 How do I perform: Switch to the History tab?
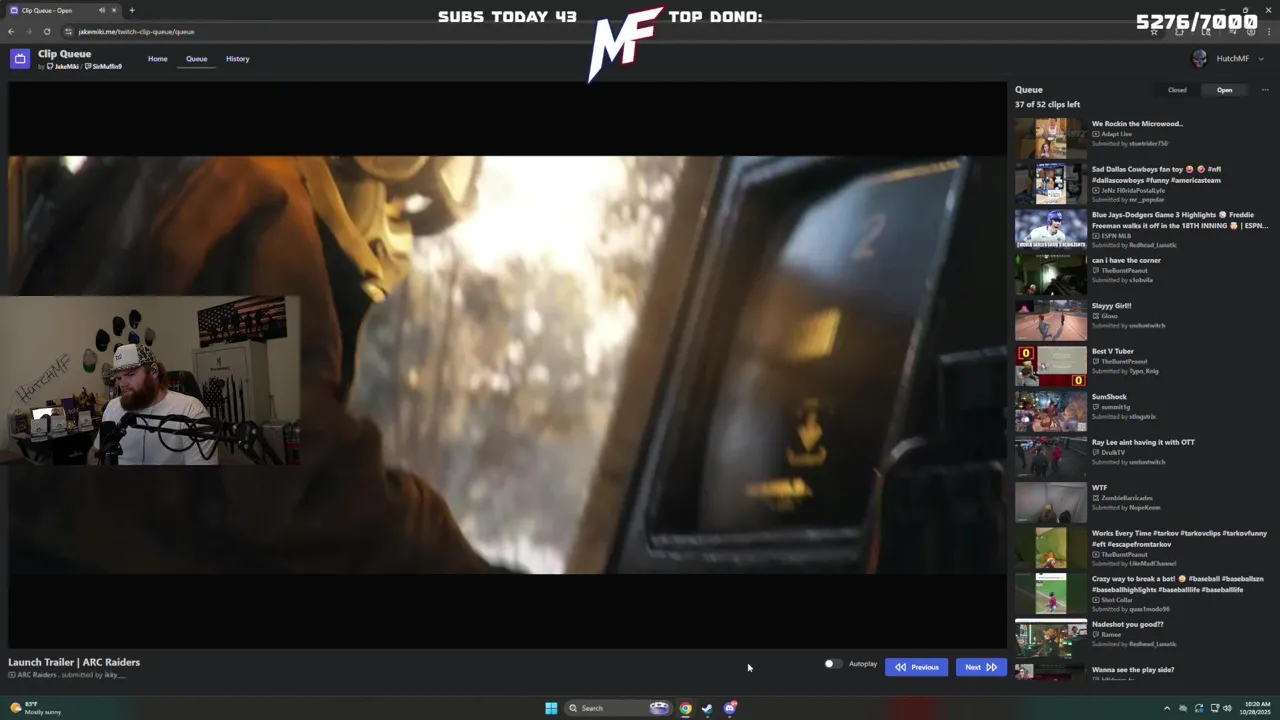[x=237, y=59]
